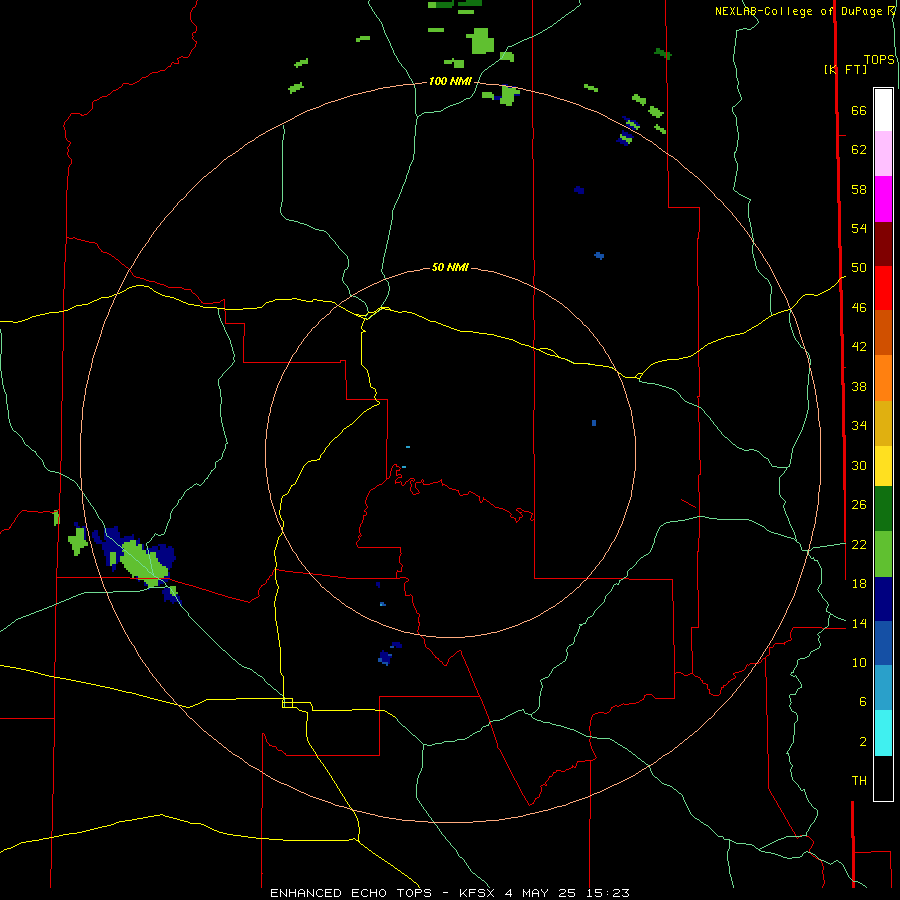Image resolution: width=900 pixels, height=900 pixels.
Task: Select the magenta color band in legend
Action: [x=883, y=199]
